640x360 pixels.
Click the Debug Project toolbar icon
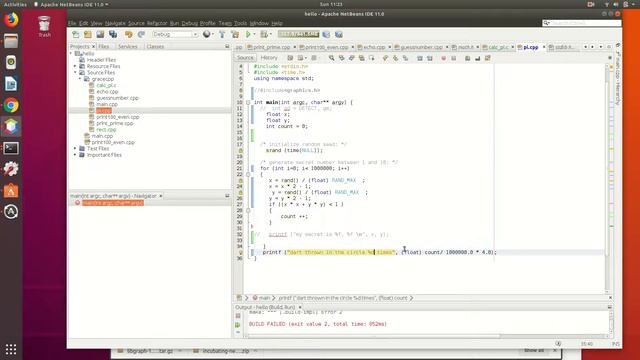(264, 35)
